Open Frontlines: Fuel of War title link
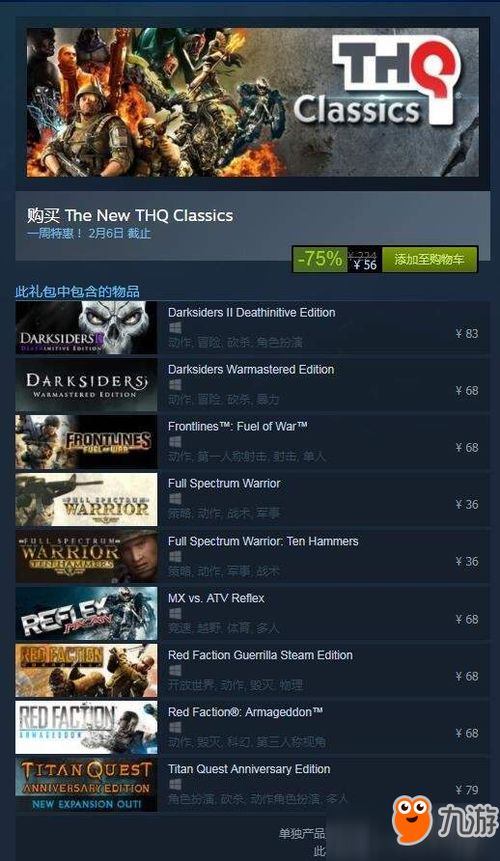Viewport: 500px width, 861px height. pyautogui.click(x=238, y=427)
